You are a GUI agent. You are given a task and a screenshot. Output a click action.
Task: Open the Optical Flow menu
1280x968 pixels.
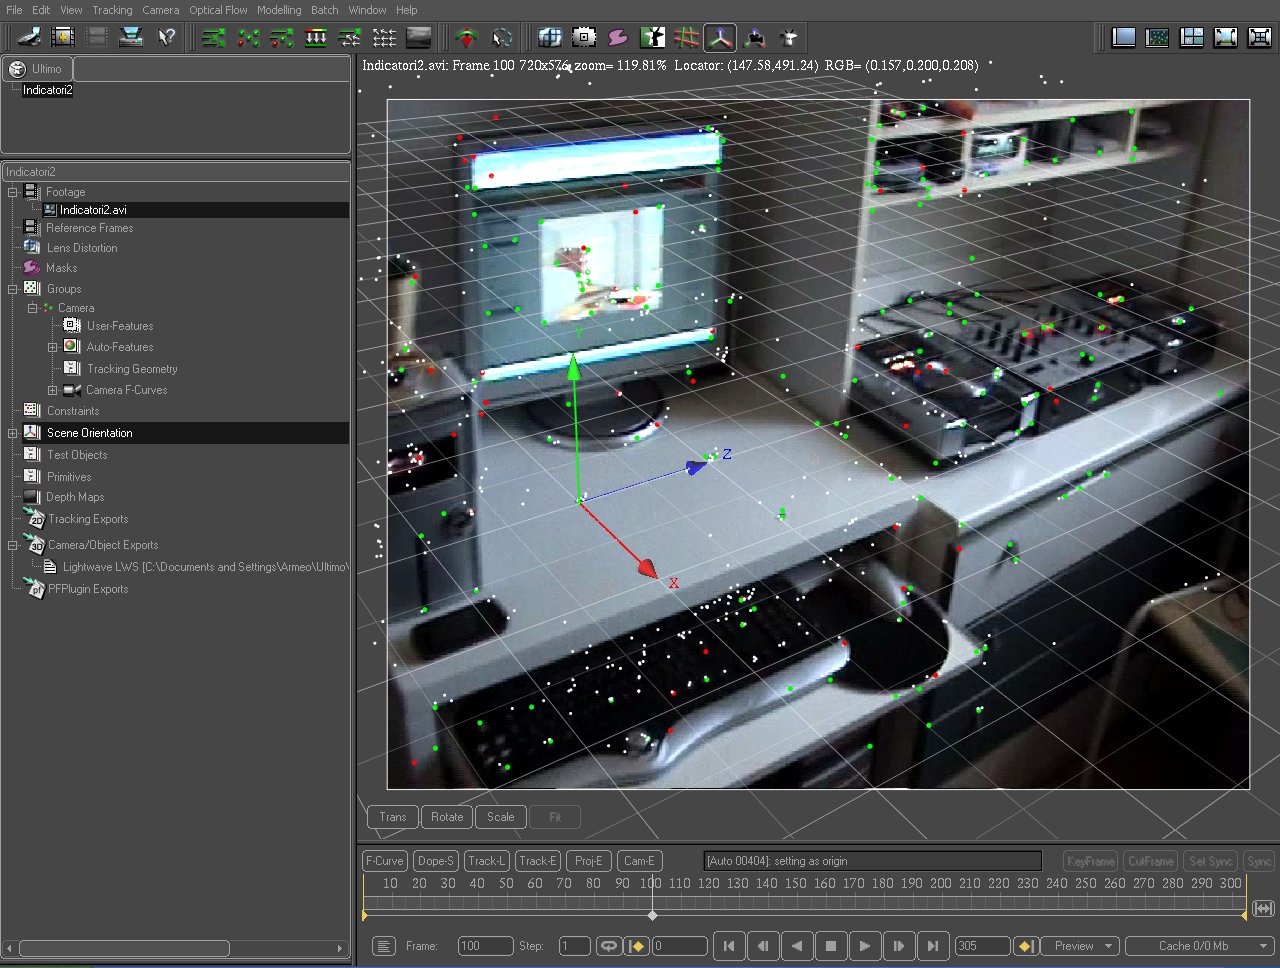(218, 10)
